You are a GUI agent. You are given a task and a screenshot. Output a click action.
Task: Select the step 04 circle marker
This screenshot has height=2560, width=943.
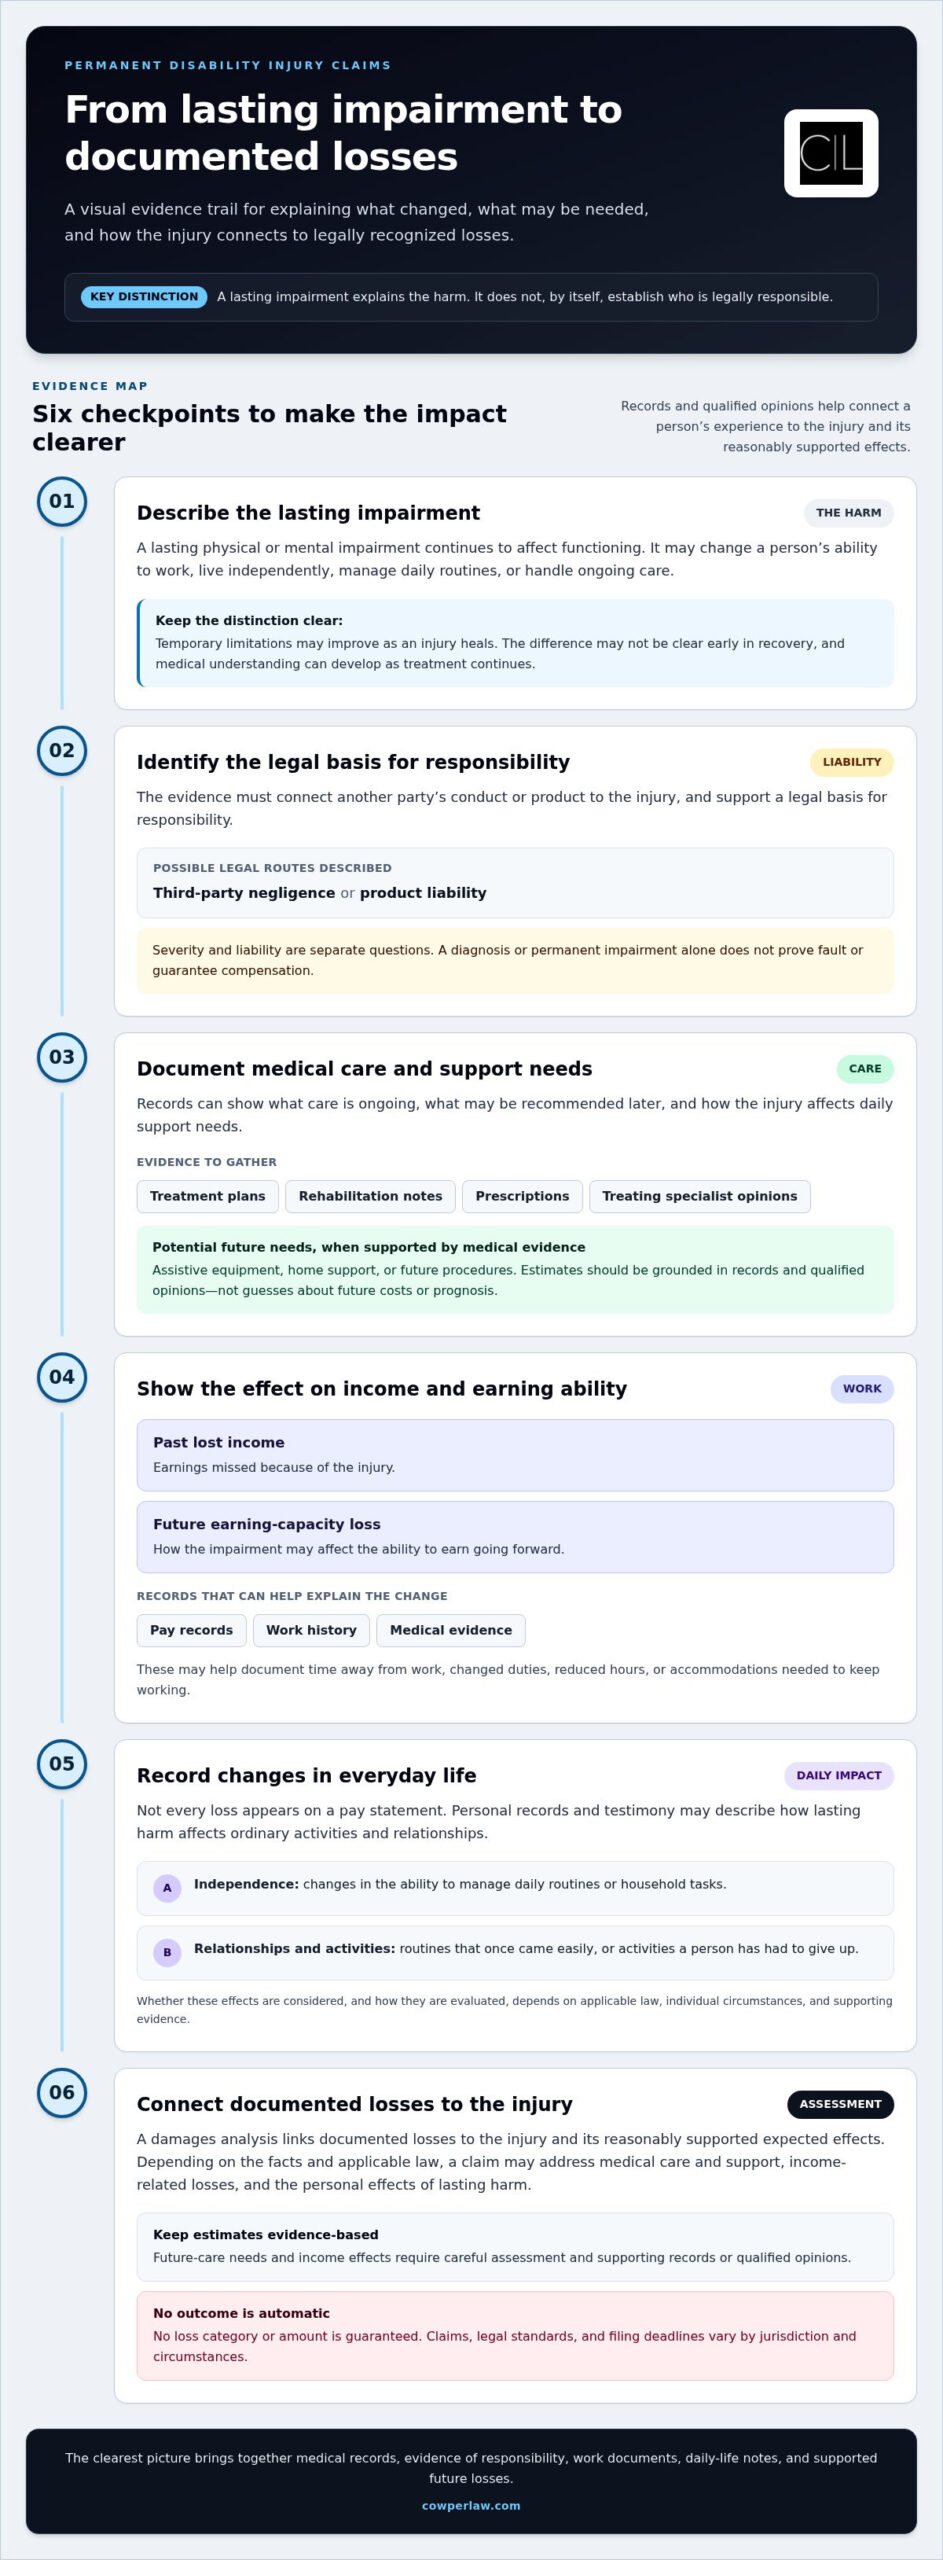[62, 1377]
